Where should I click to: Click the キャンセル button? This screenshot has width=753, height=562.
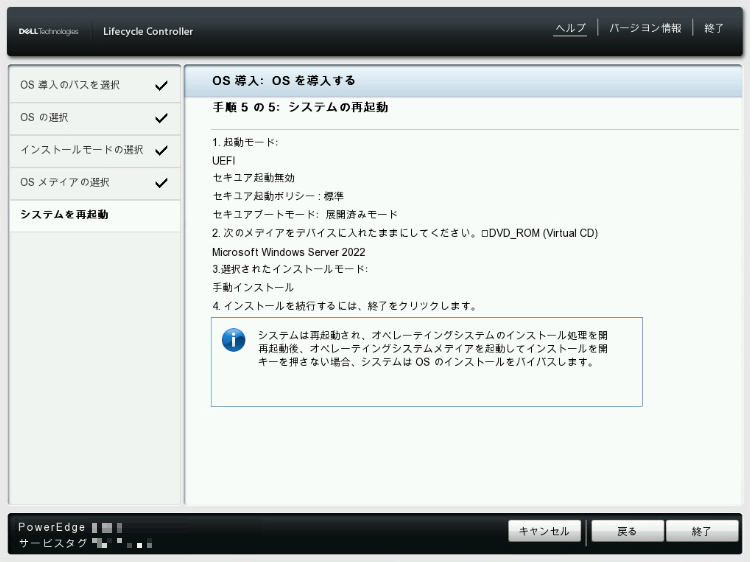coord(544,531)
